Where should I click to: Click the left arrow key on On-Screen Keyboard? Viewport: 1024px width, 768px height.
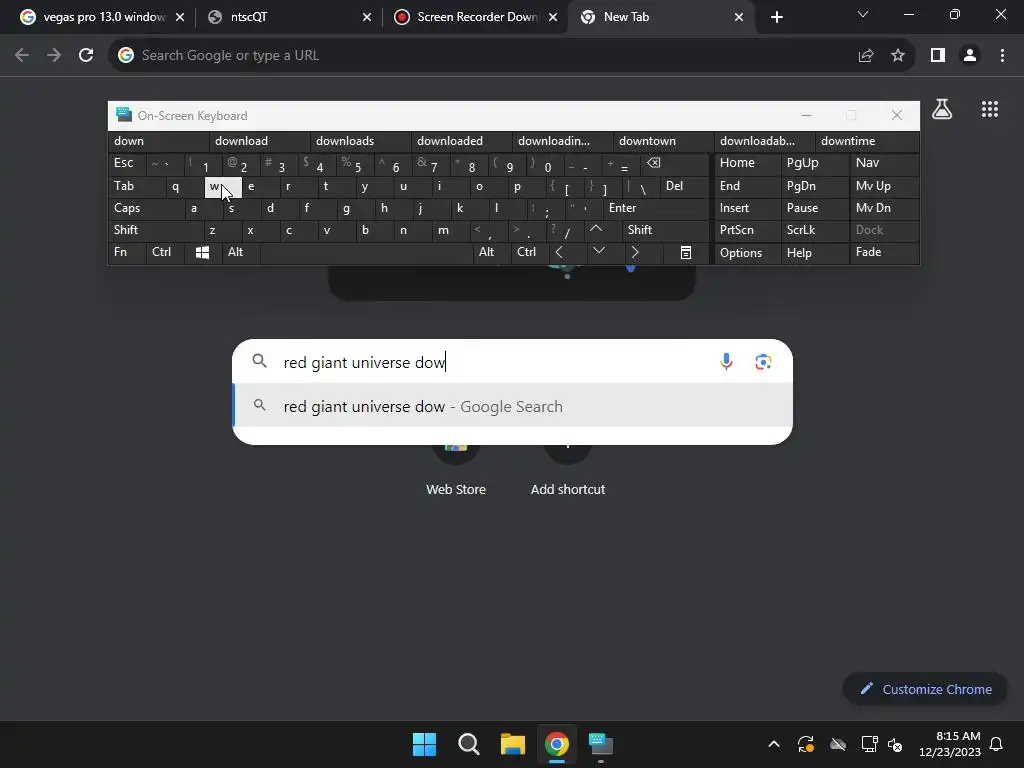pos(559,252)
